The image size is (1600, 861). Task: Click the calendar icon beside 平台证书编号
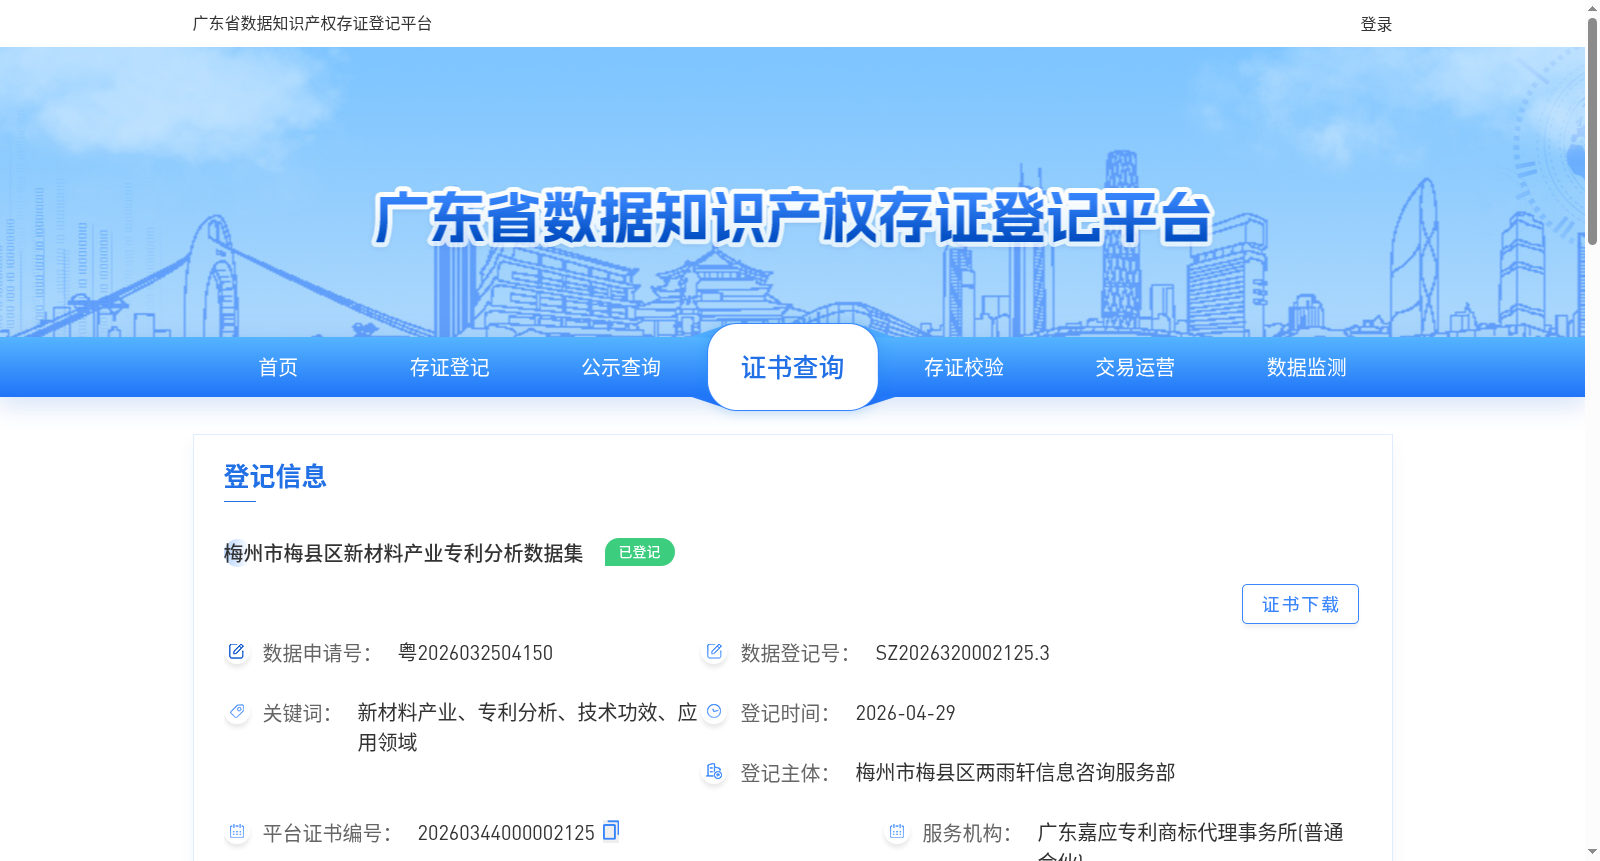pyautogui.click(x=236, y=832)
